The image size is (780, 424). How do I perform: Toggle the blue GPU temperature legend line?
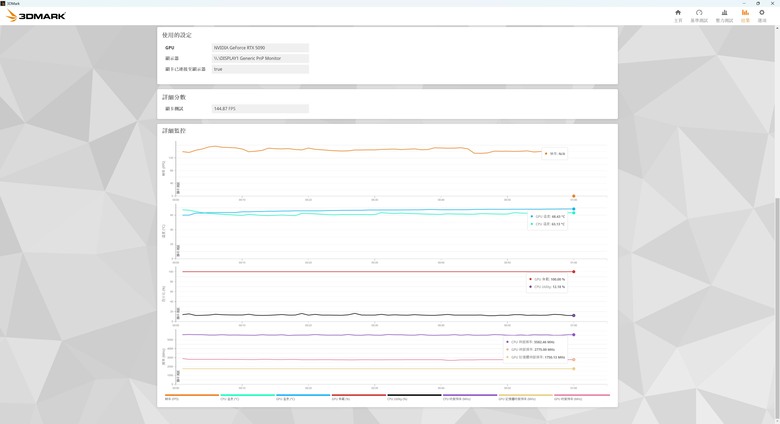[x=303, y=397]
